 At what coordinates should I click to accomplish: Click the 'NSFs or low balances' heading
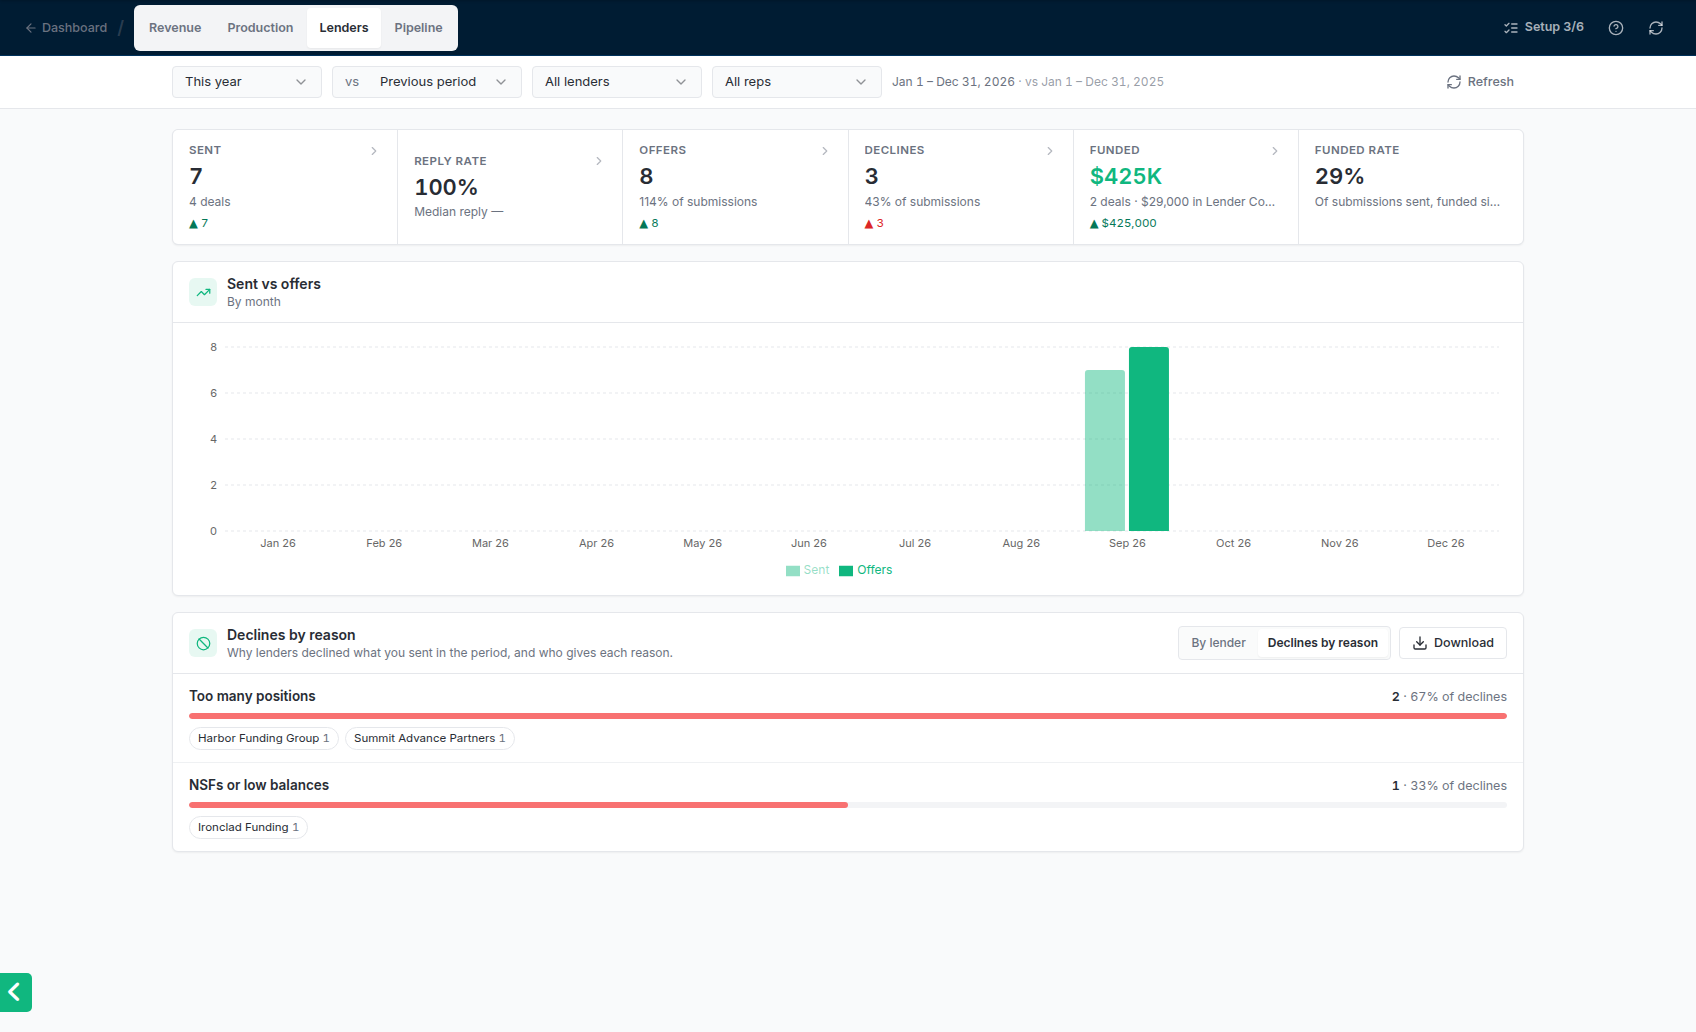tap(259, 785)
